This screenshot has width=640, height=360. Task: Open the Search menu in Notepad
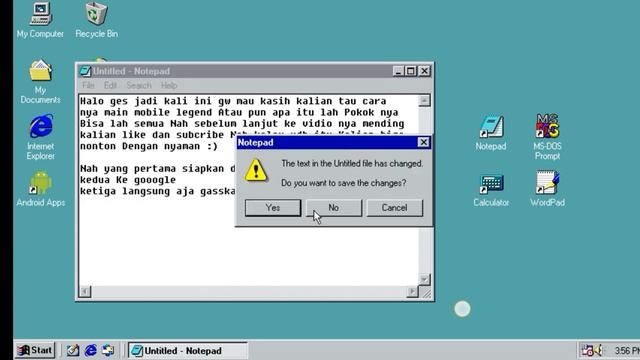coord(139,85)
